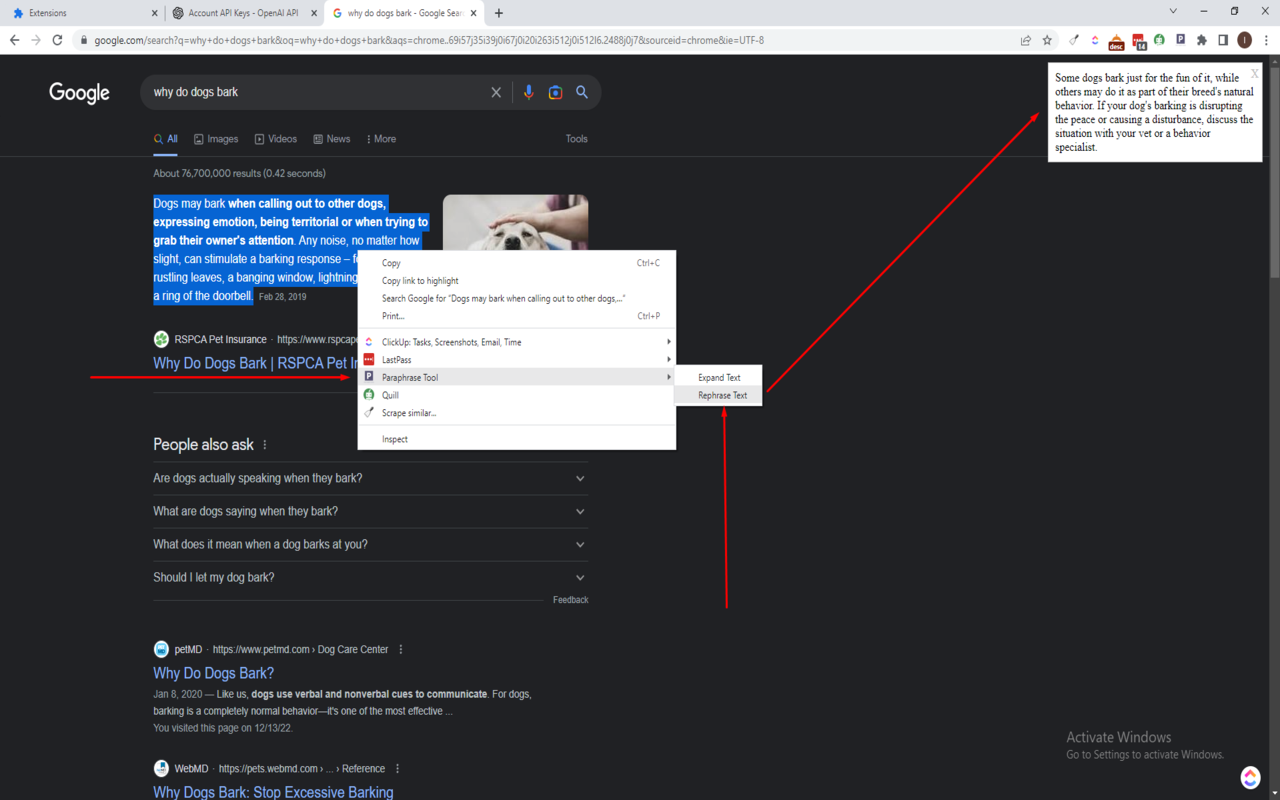Open 'Why Do Dogs Bark | RSPCA' result link
Viewport: 1280px width, 800px height.
point(255,363)
